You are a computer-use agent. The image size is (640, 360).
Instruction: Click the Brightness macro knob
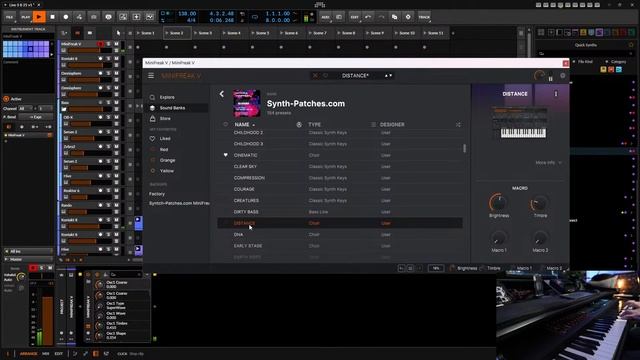498,202
